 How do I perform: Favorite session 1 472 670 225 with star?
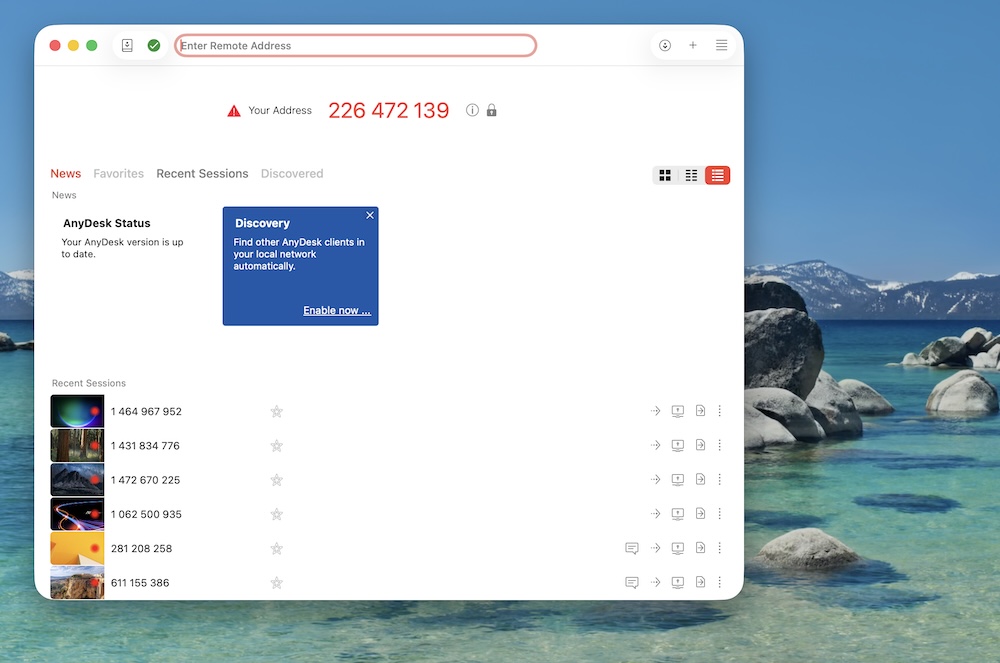click(276, 480)
